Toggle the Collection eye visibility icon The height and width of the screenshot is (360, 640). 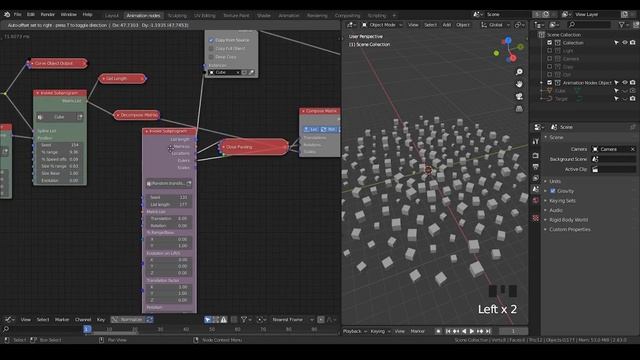(x=624, y=43)
